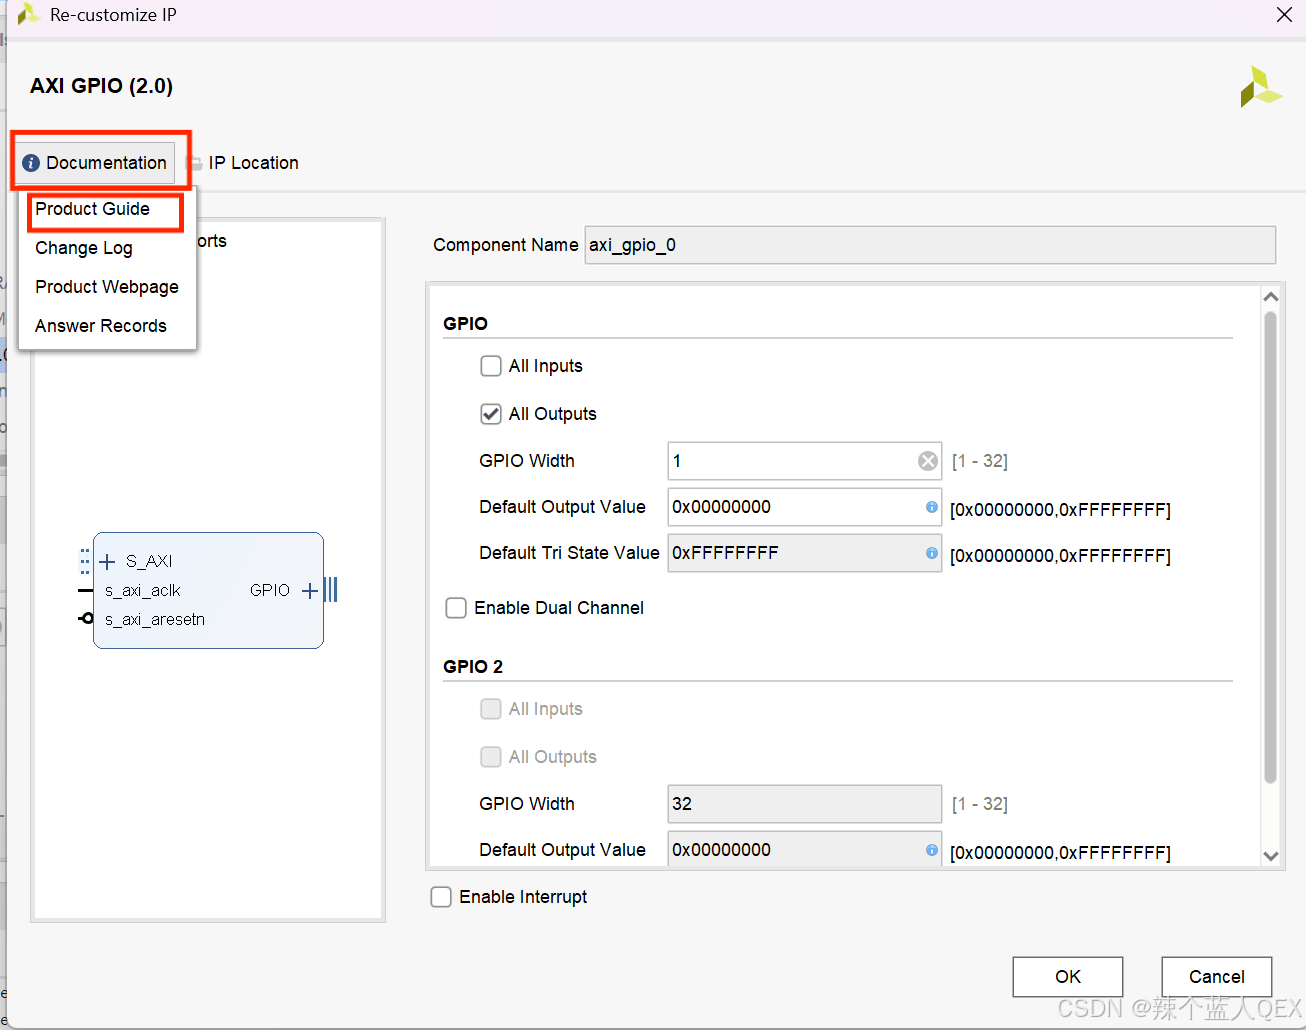Click the Xilinx logo in the top-right corner
The width and height of the screenshot is (1306, 1030).
pos(1262,87)
